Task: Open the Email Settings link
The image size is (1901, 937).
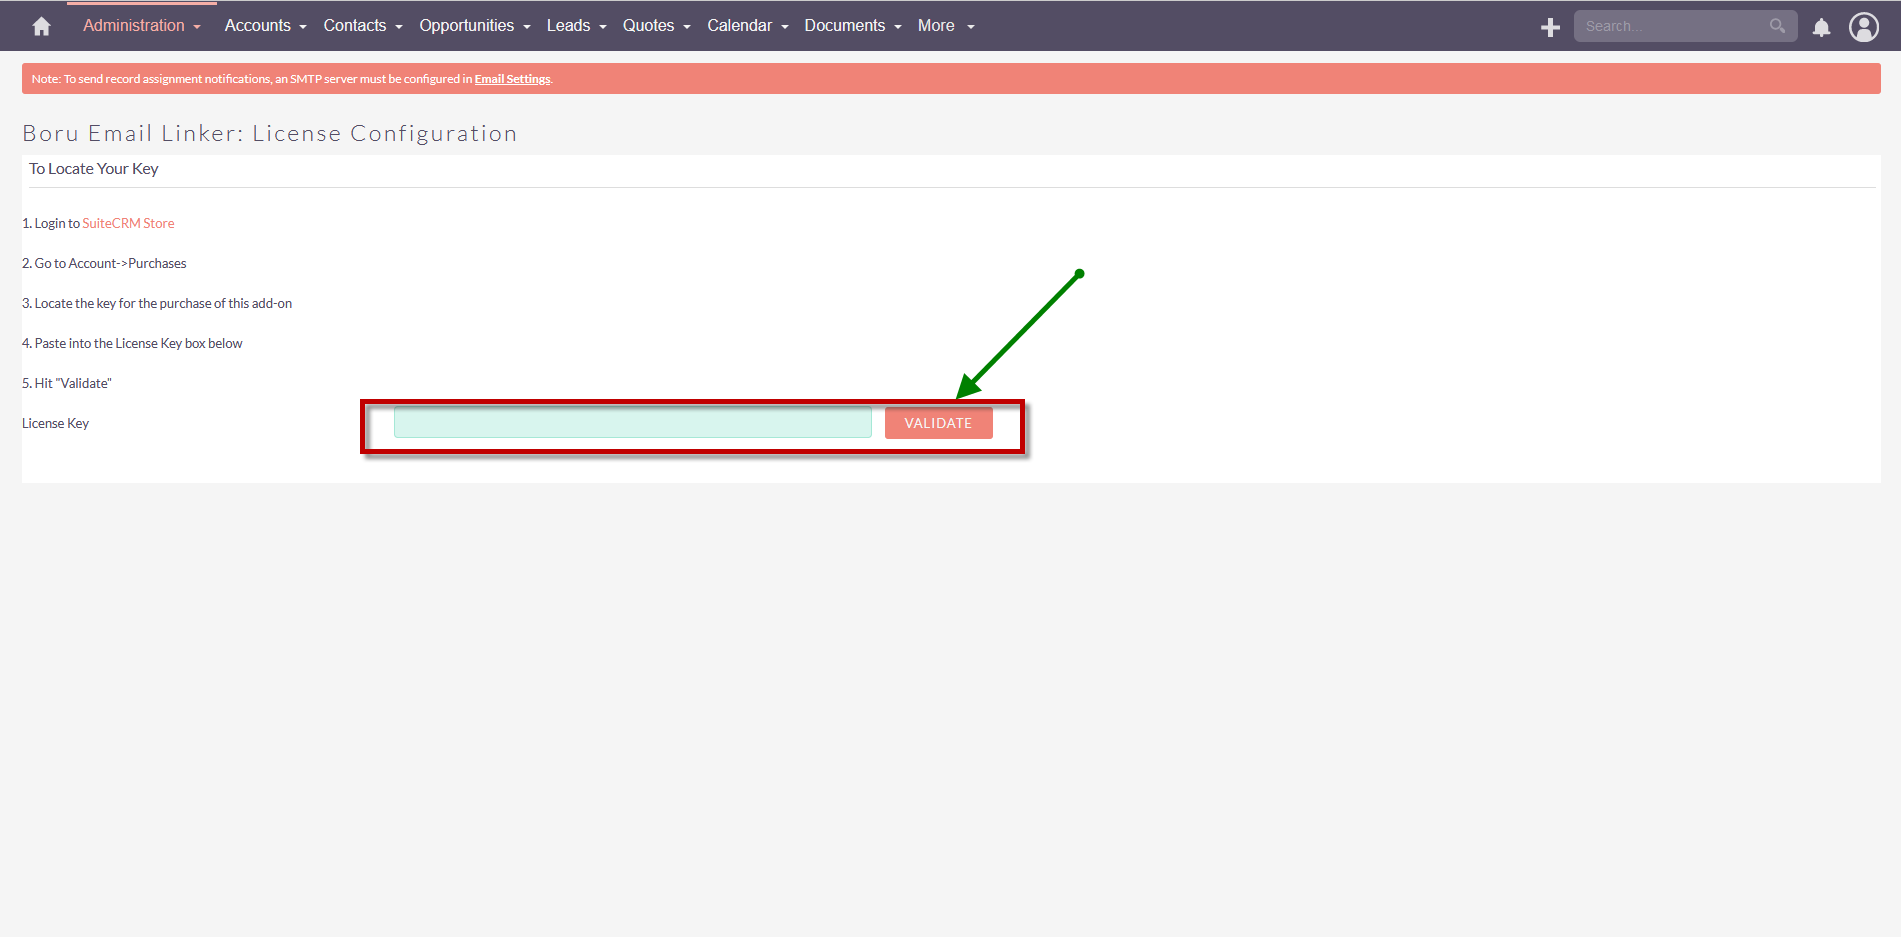Action: pos(512,79)
